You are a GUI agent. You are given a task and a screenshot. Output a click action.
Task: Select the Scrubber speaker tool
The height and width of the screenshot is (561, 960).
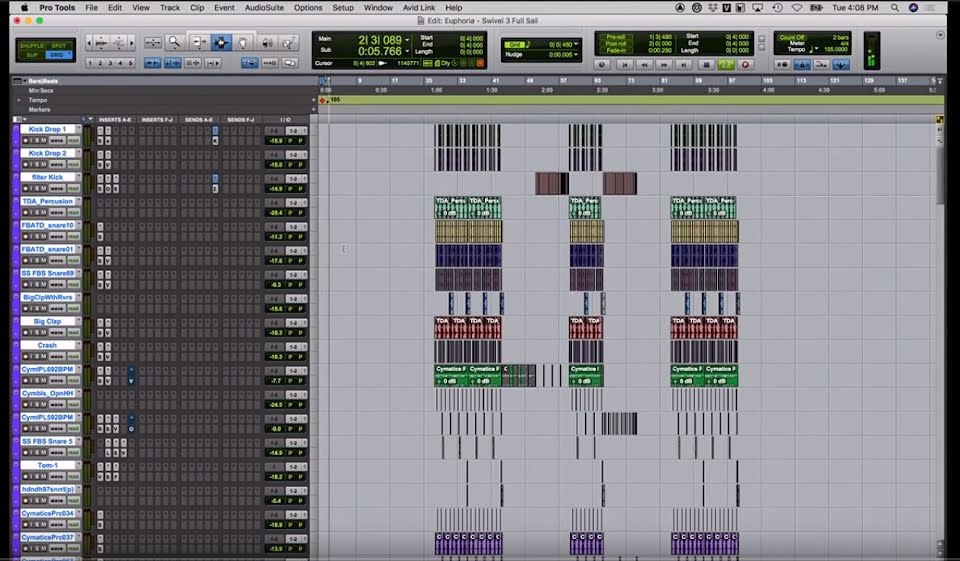point(267,42)
